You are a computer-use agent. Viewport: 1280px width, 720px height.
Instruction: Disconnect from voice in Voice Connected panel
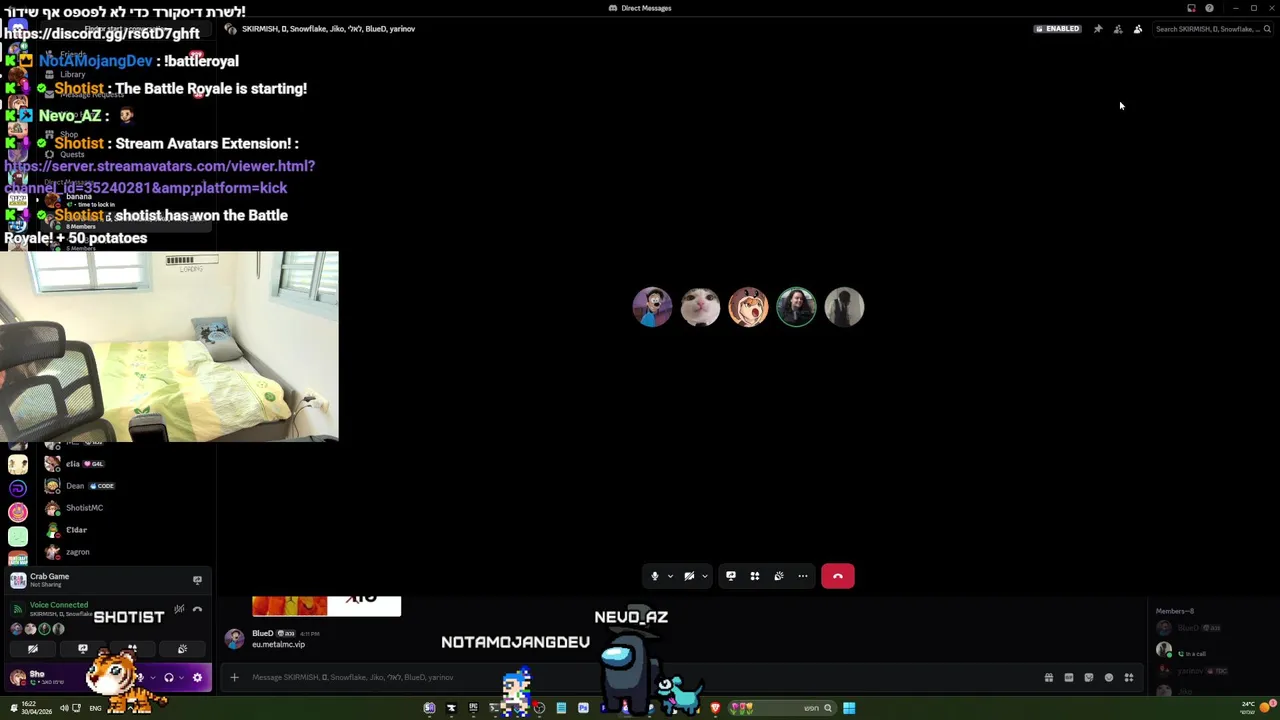[198, 609]
